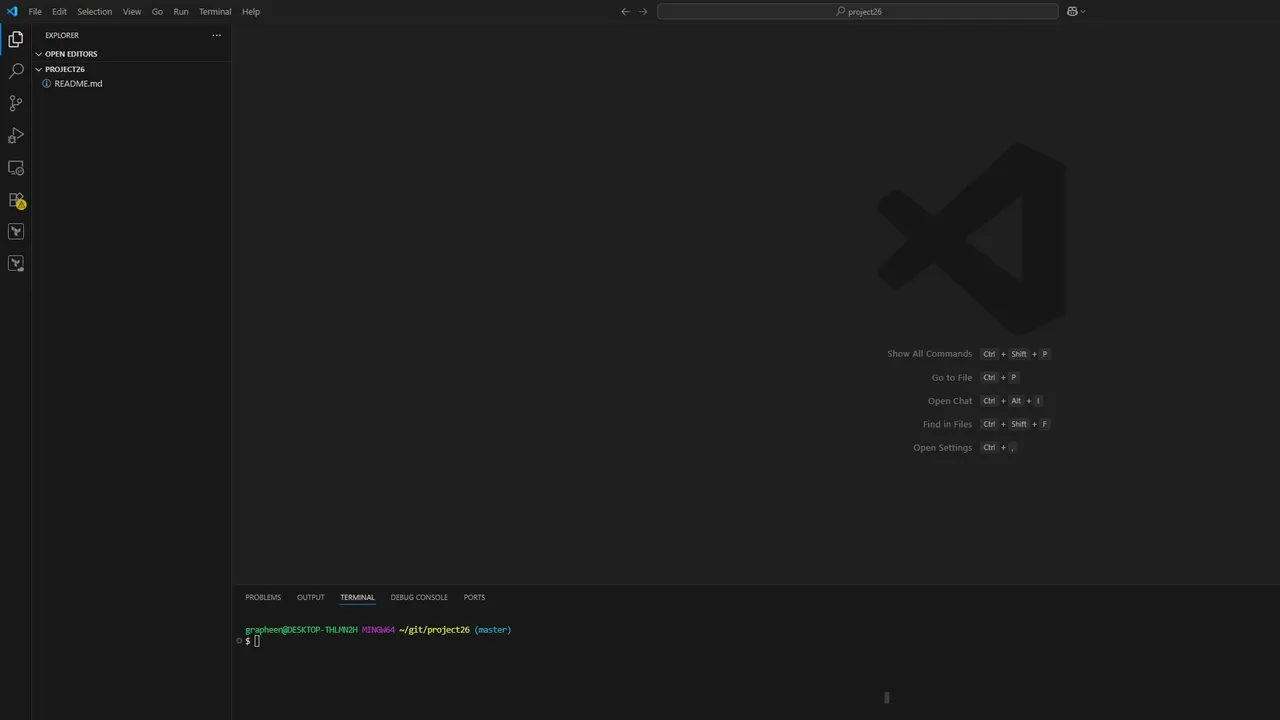
Task: Open the Search view in activity bar
Action: coord(16,72)
